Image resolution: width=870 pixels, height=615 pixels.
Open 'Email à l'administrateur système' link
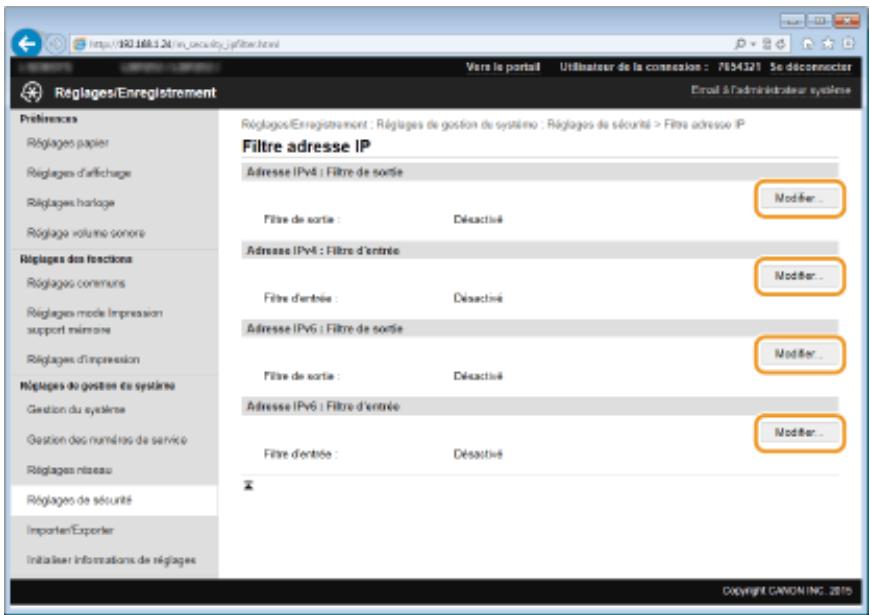point(771,90)
